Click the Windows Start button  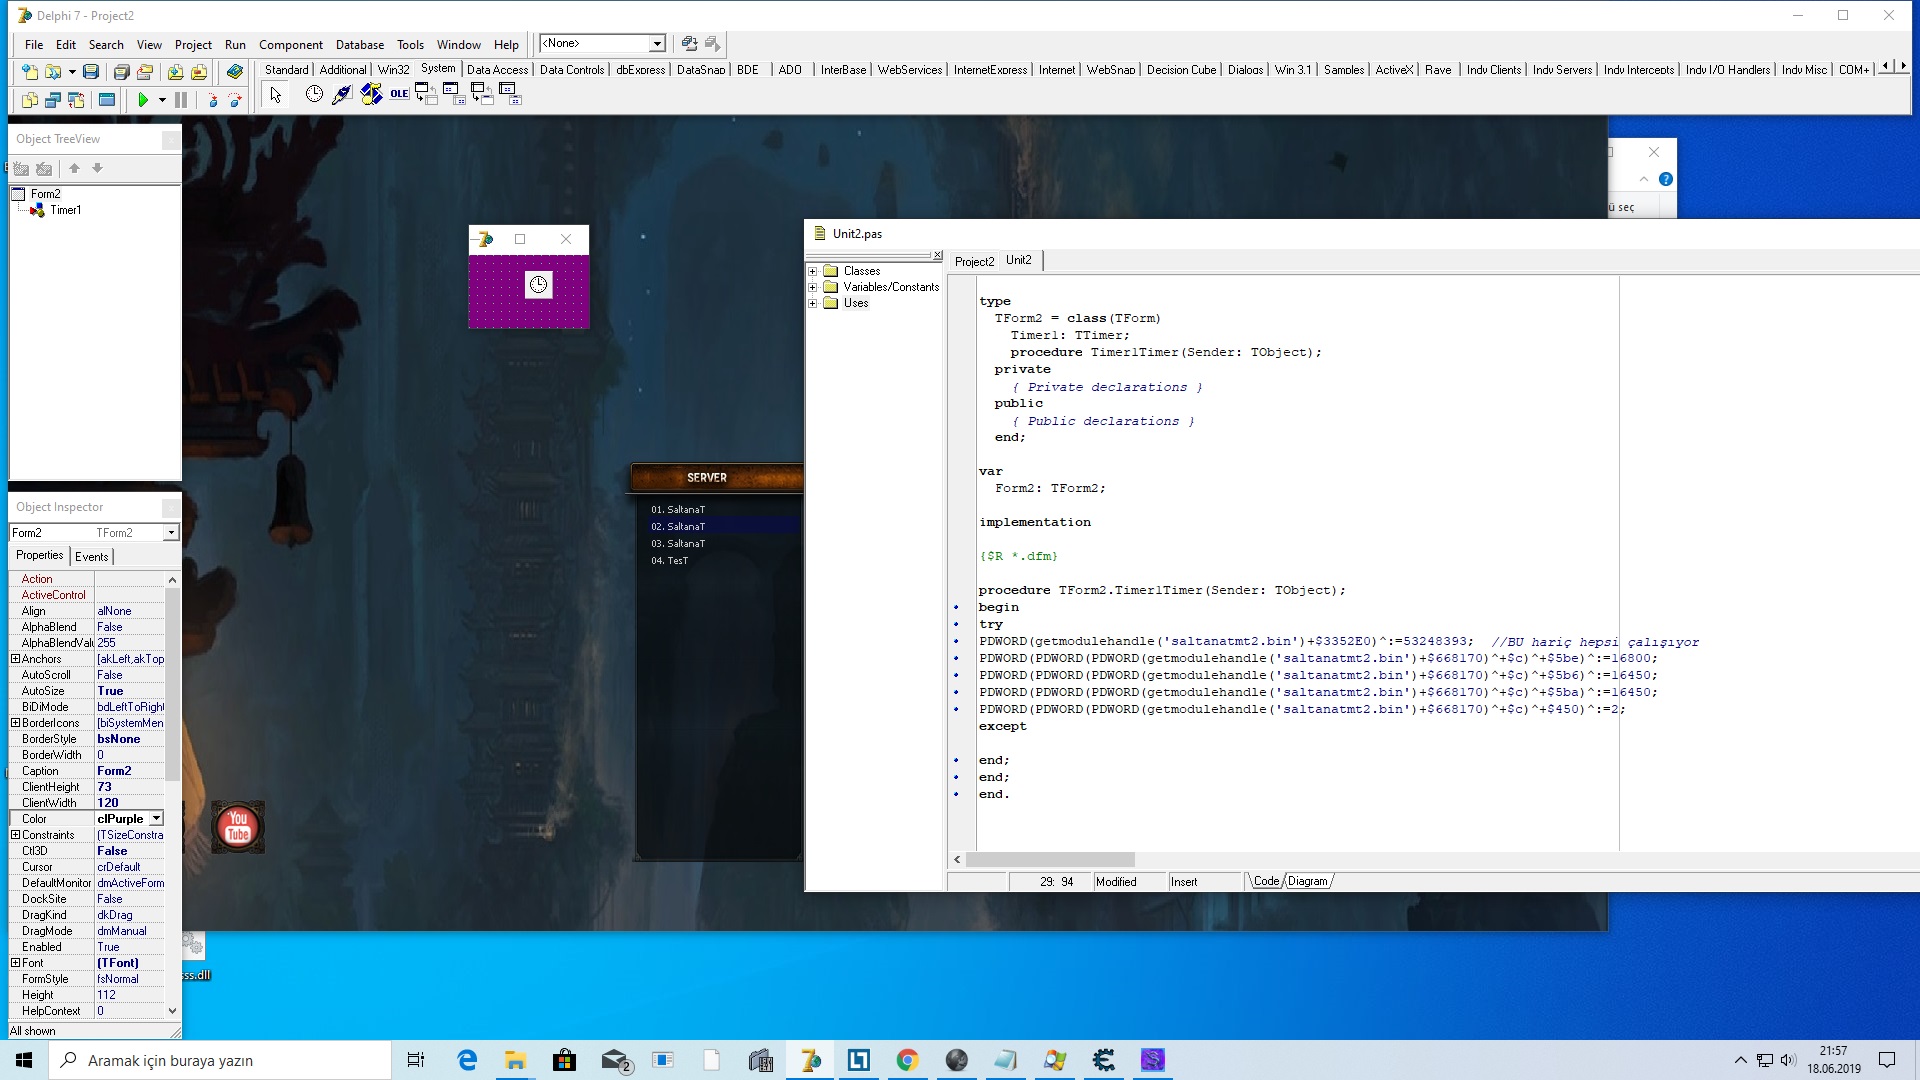(24, 1060)
